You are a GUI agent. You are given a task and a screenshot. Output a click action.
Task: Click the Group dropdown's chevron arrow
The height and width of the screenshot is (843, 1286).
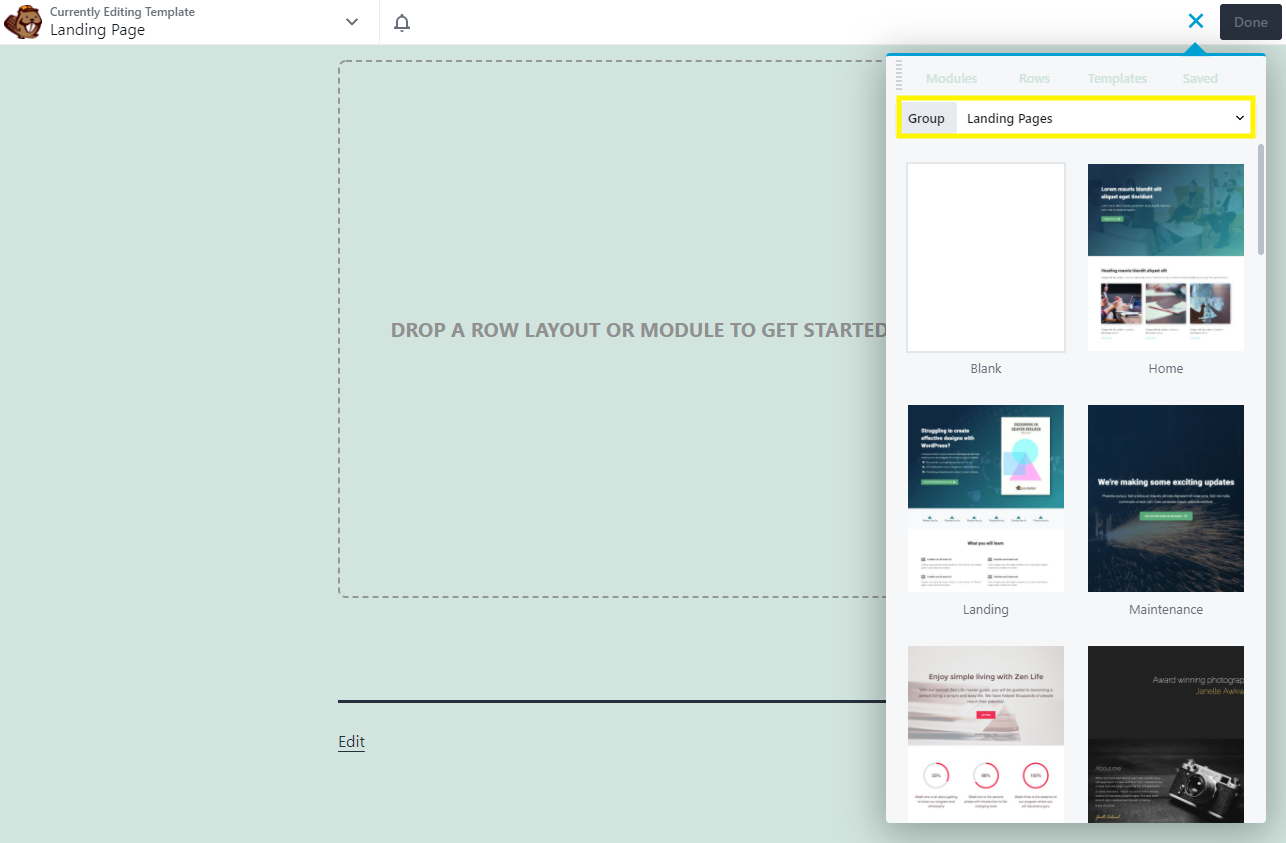point(1239,118)
